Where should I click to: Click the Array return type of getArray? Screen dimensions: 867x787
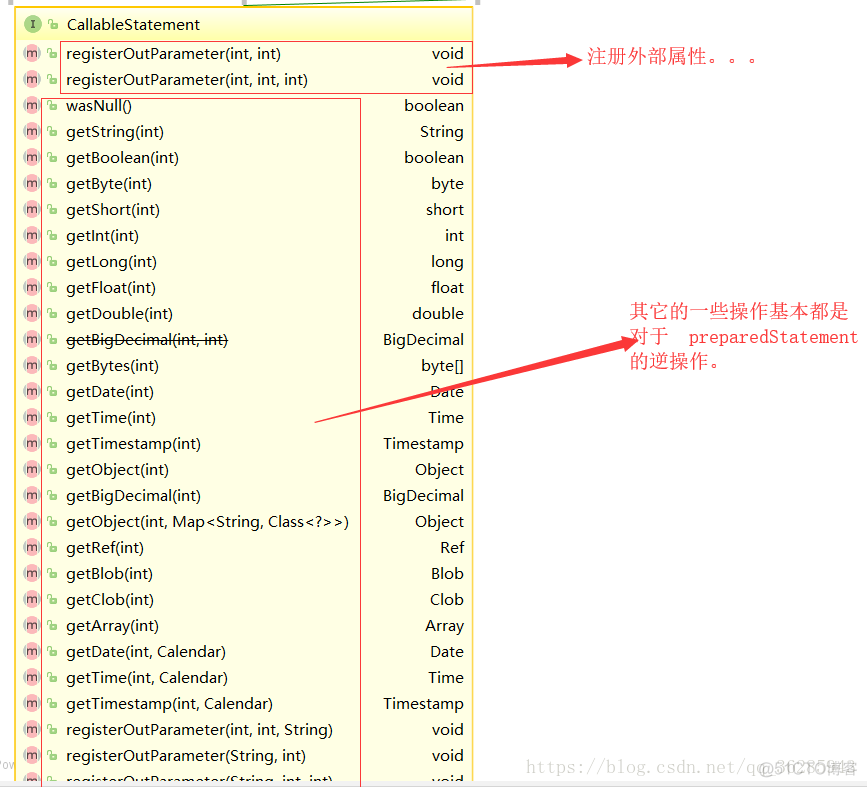(x=445, y=626)
